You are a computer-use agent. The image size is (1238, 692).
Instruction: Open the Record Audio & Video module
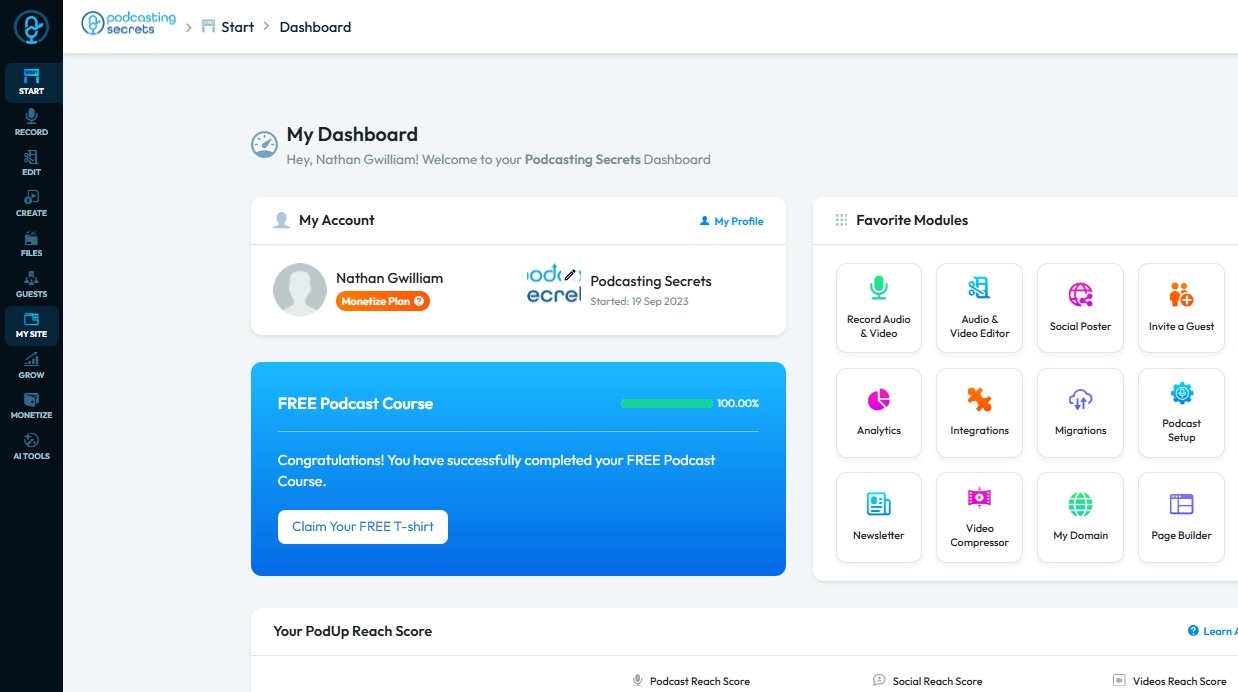(x=878, y=307)
